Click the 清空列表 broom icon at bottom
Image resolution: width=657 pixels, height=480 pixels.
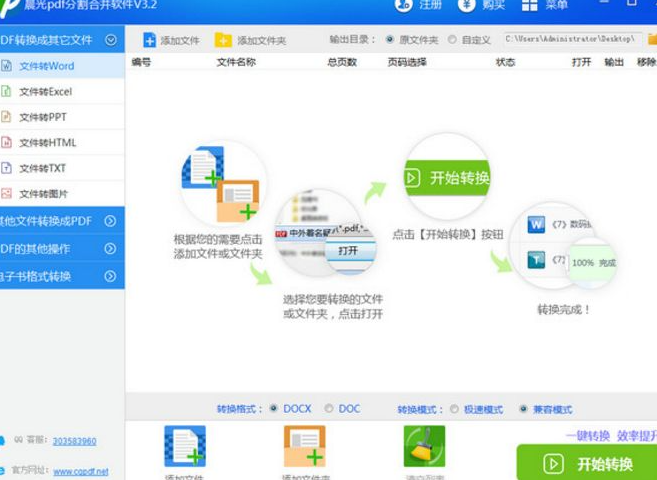click(x=424, y=446)
